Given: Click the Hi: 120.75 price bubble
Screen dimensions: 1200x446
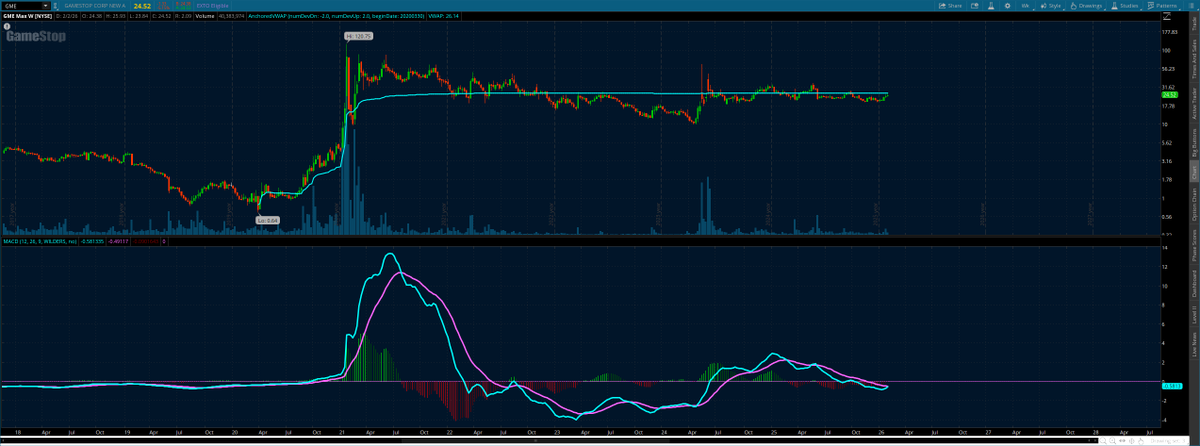Looking at the screenshot, I should (359, 36).
